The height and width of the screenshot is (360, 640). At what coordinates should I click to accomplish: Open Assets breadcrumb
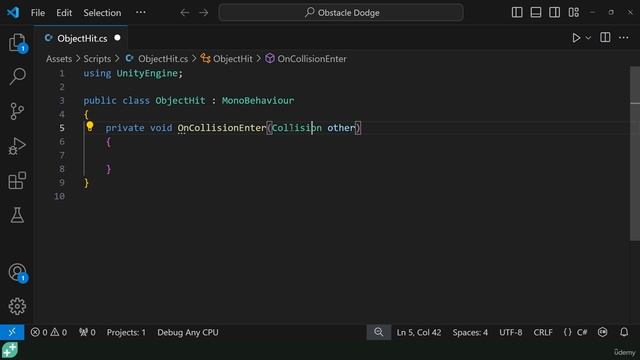59,59
